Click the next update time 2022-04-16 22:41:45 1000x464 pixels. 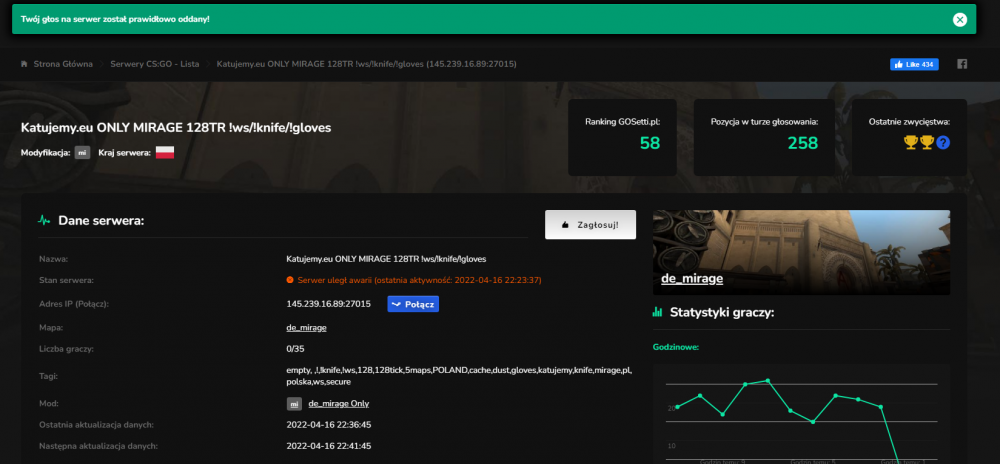(329, 446)
